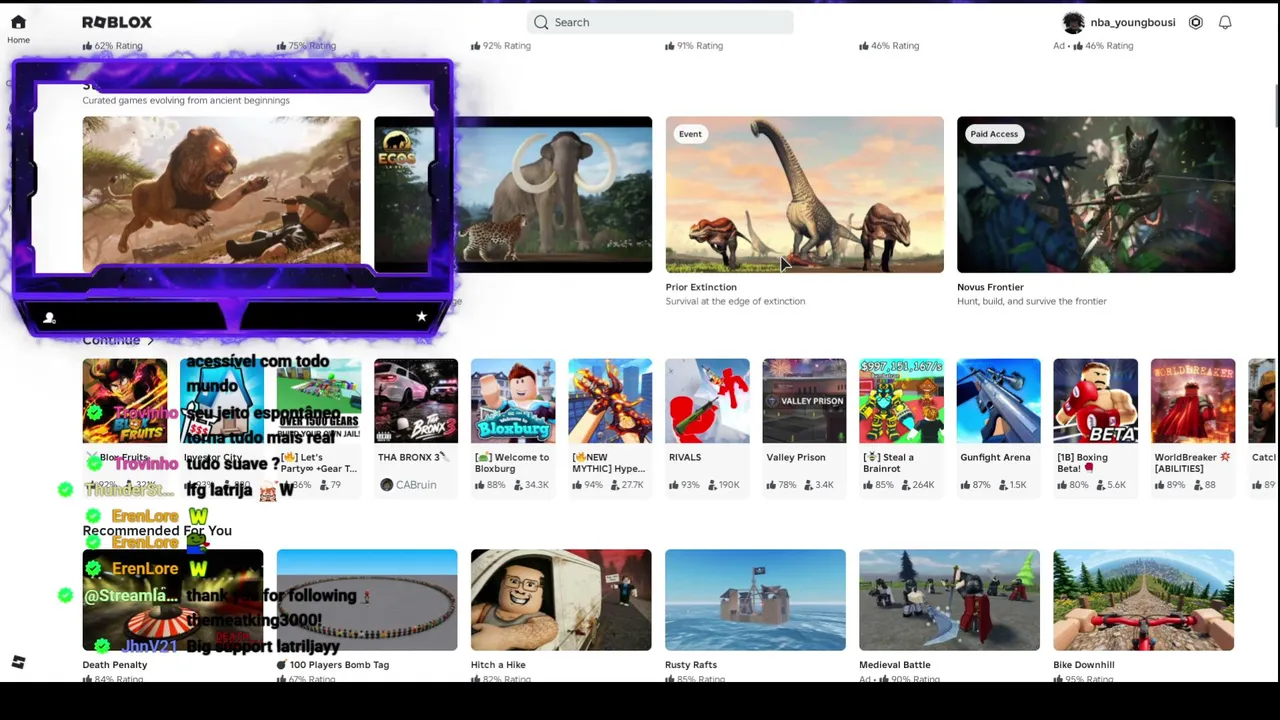Viewport: 1280px width, 720px height.
Task: Open the Rusty Rafts thumbnail
Action: point(755,600)
